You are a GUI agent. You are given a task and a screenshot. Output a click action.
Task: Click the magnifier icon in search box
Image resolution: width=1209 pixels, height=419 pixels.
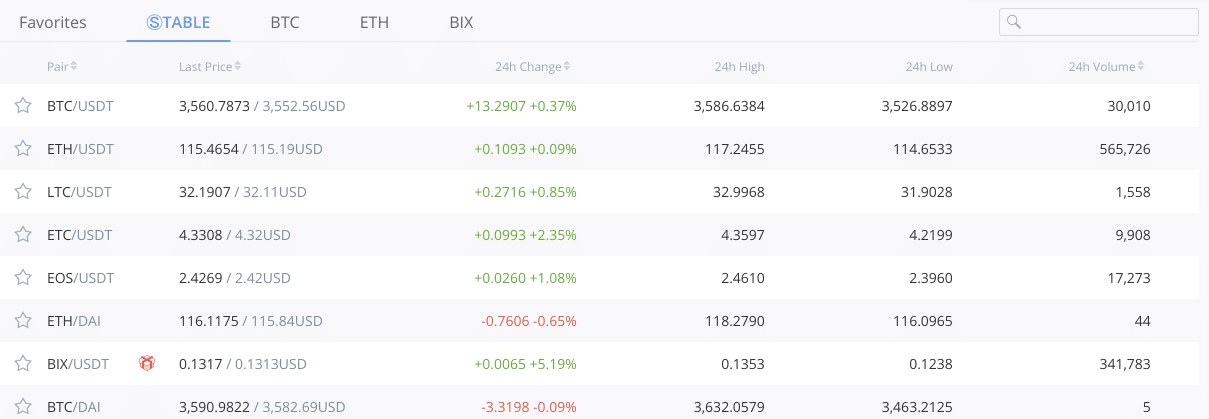coord(1014,22)
